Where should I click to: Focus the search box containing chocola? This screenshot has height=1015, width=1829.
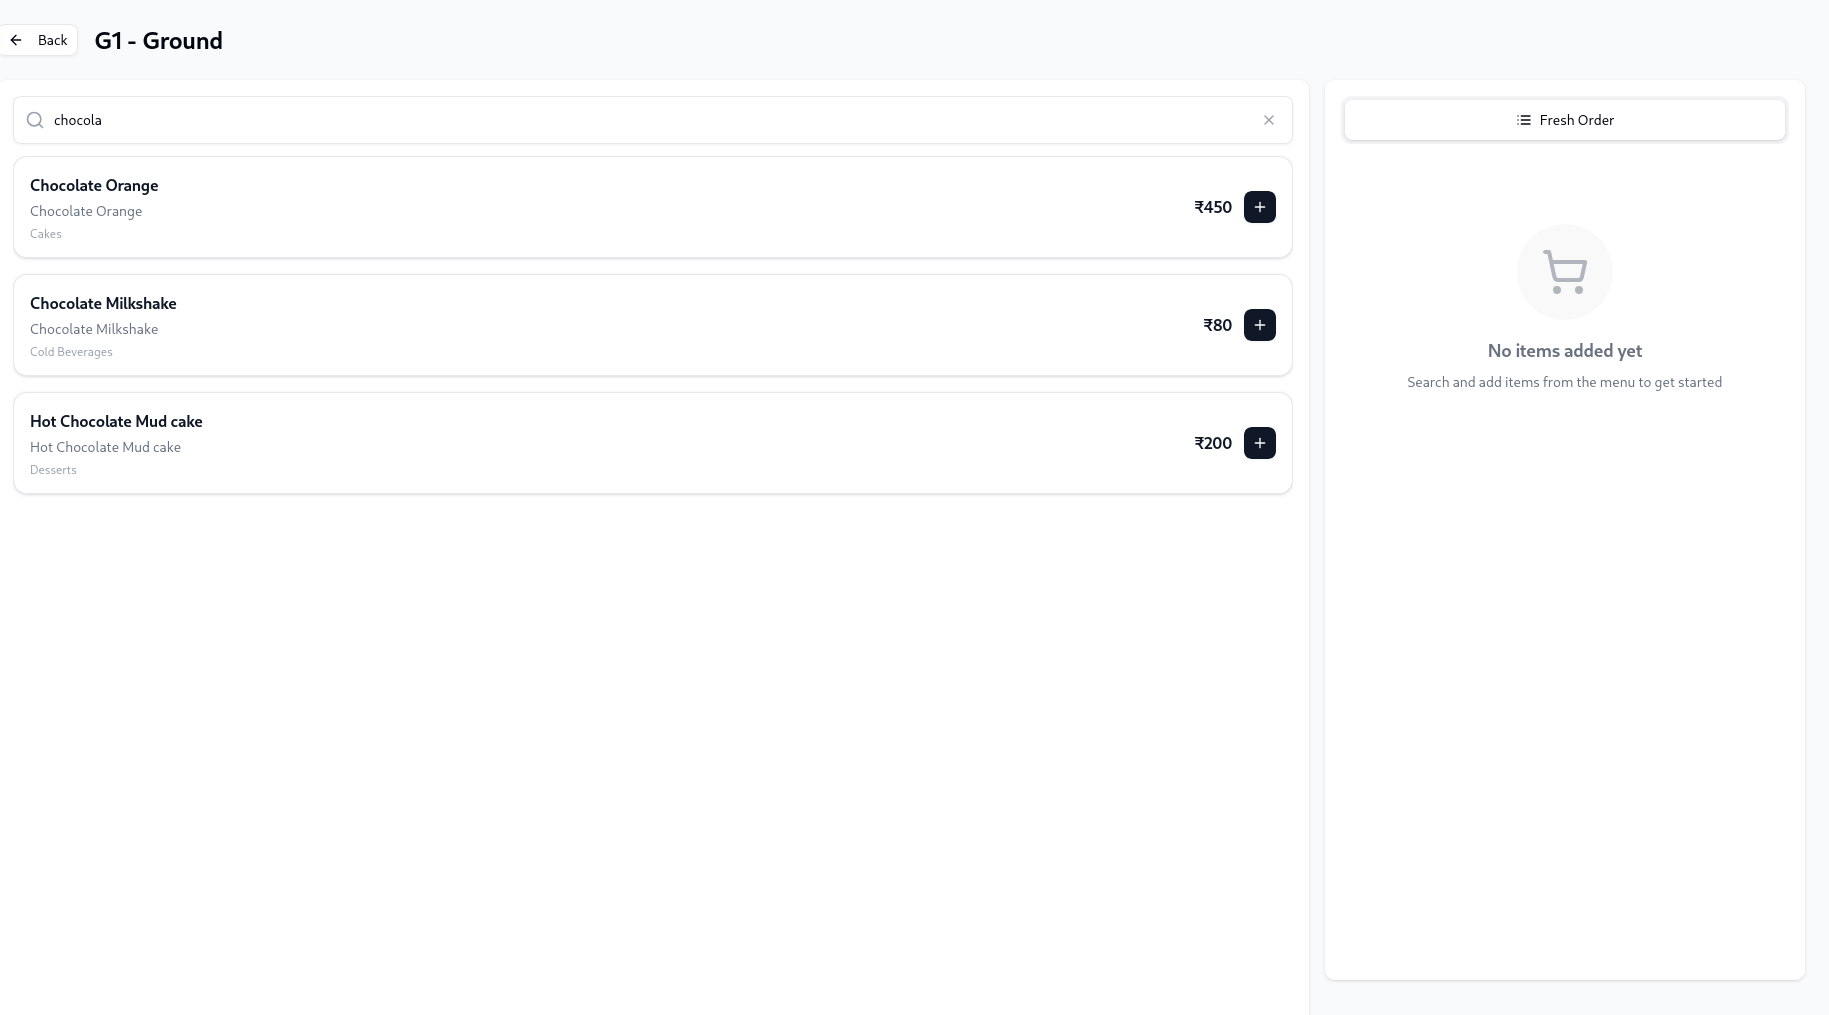pos(652,120)
